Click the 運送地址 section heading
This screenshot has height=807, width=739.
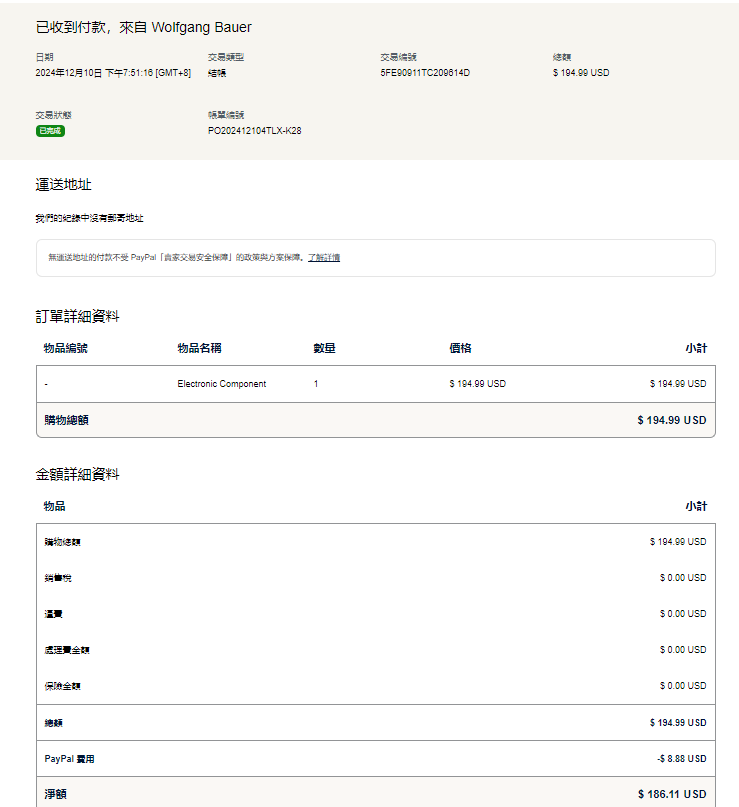coord(64,185)
